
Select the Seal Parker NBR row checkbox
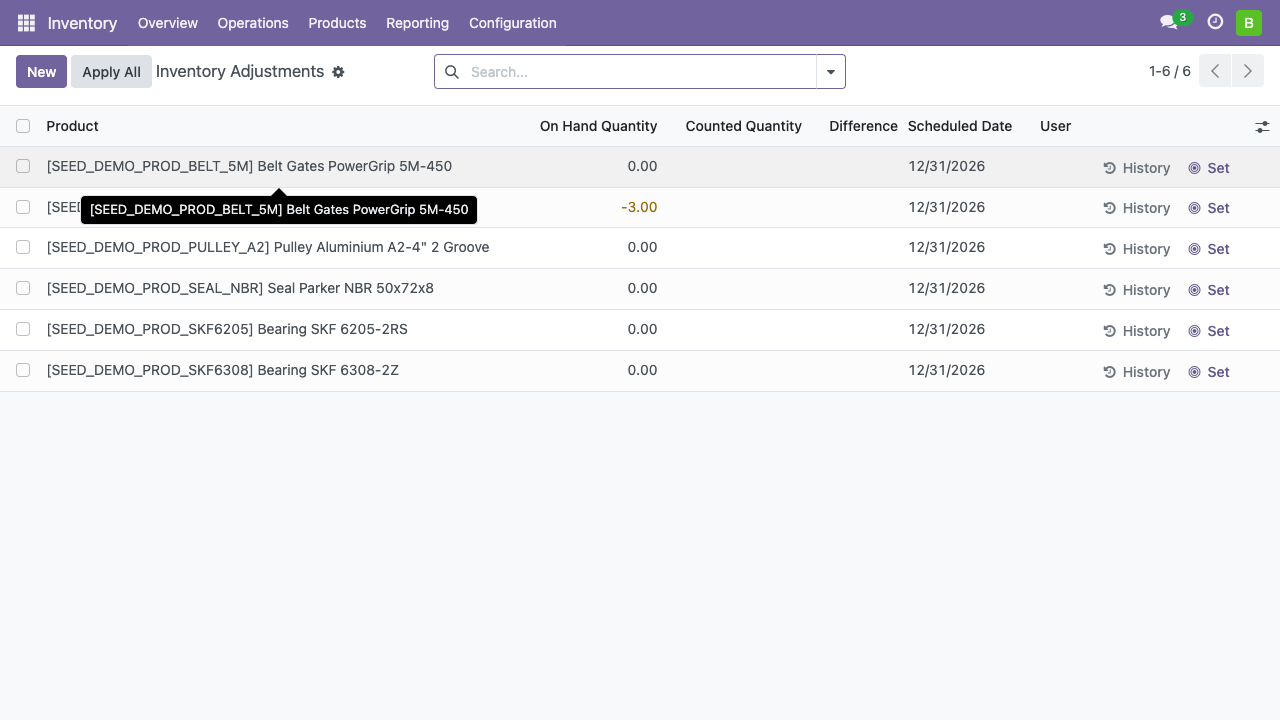point(23,288)
